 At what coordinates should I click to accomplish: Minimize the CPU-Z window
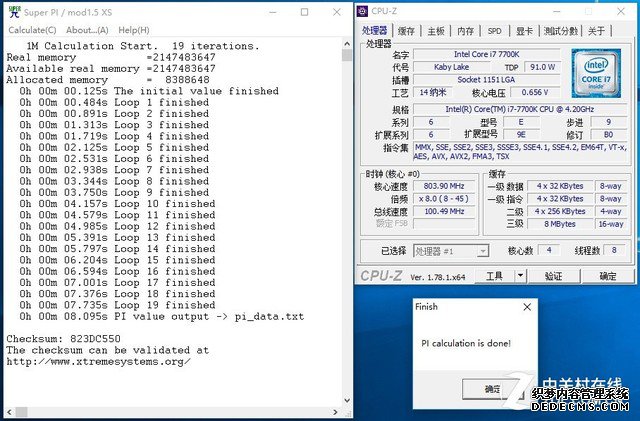click(x=557, y=11)
